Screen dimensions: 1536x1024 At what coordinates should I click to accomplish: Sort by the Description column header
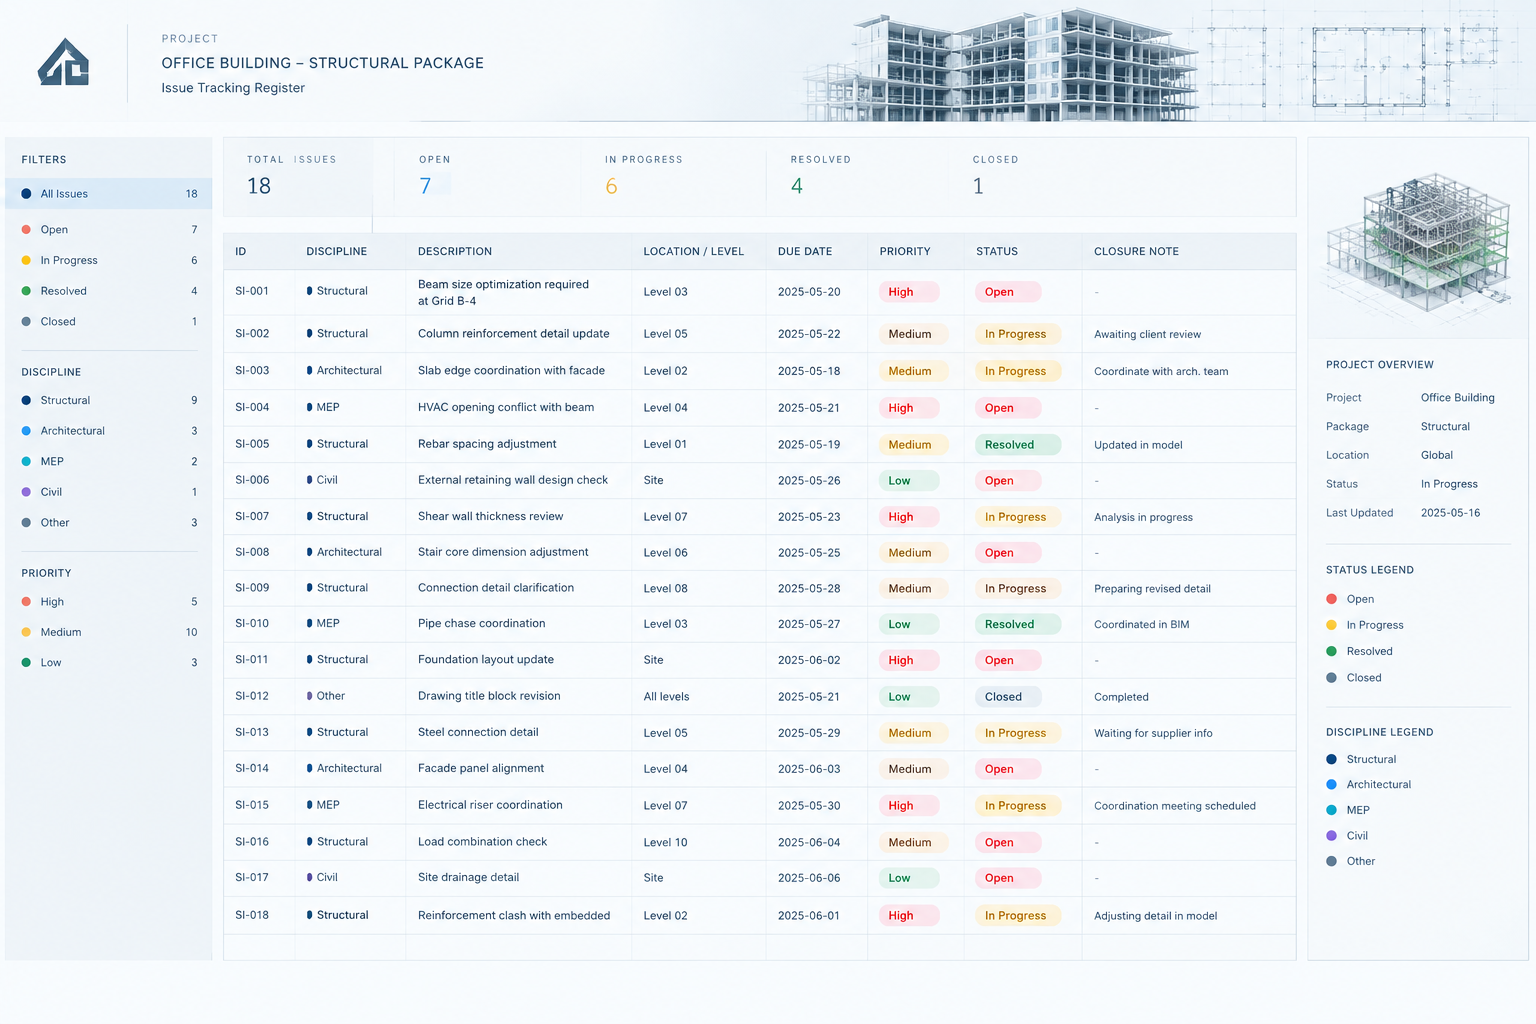[455, 252]
